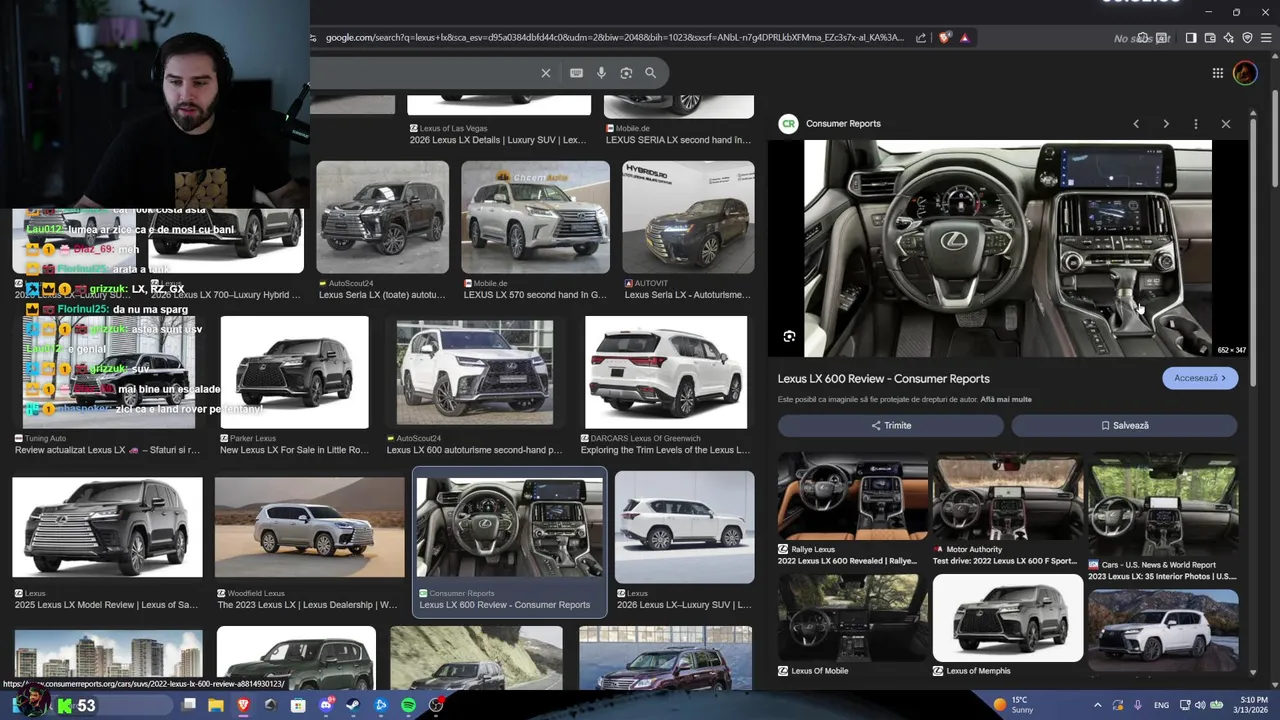Open Lexus Of Mobile interior thumbnail
The image size is (1280, 720).
click(853, 618)
